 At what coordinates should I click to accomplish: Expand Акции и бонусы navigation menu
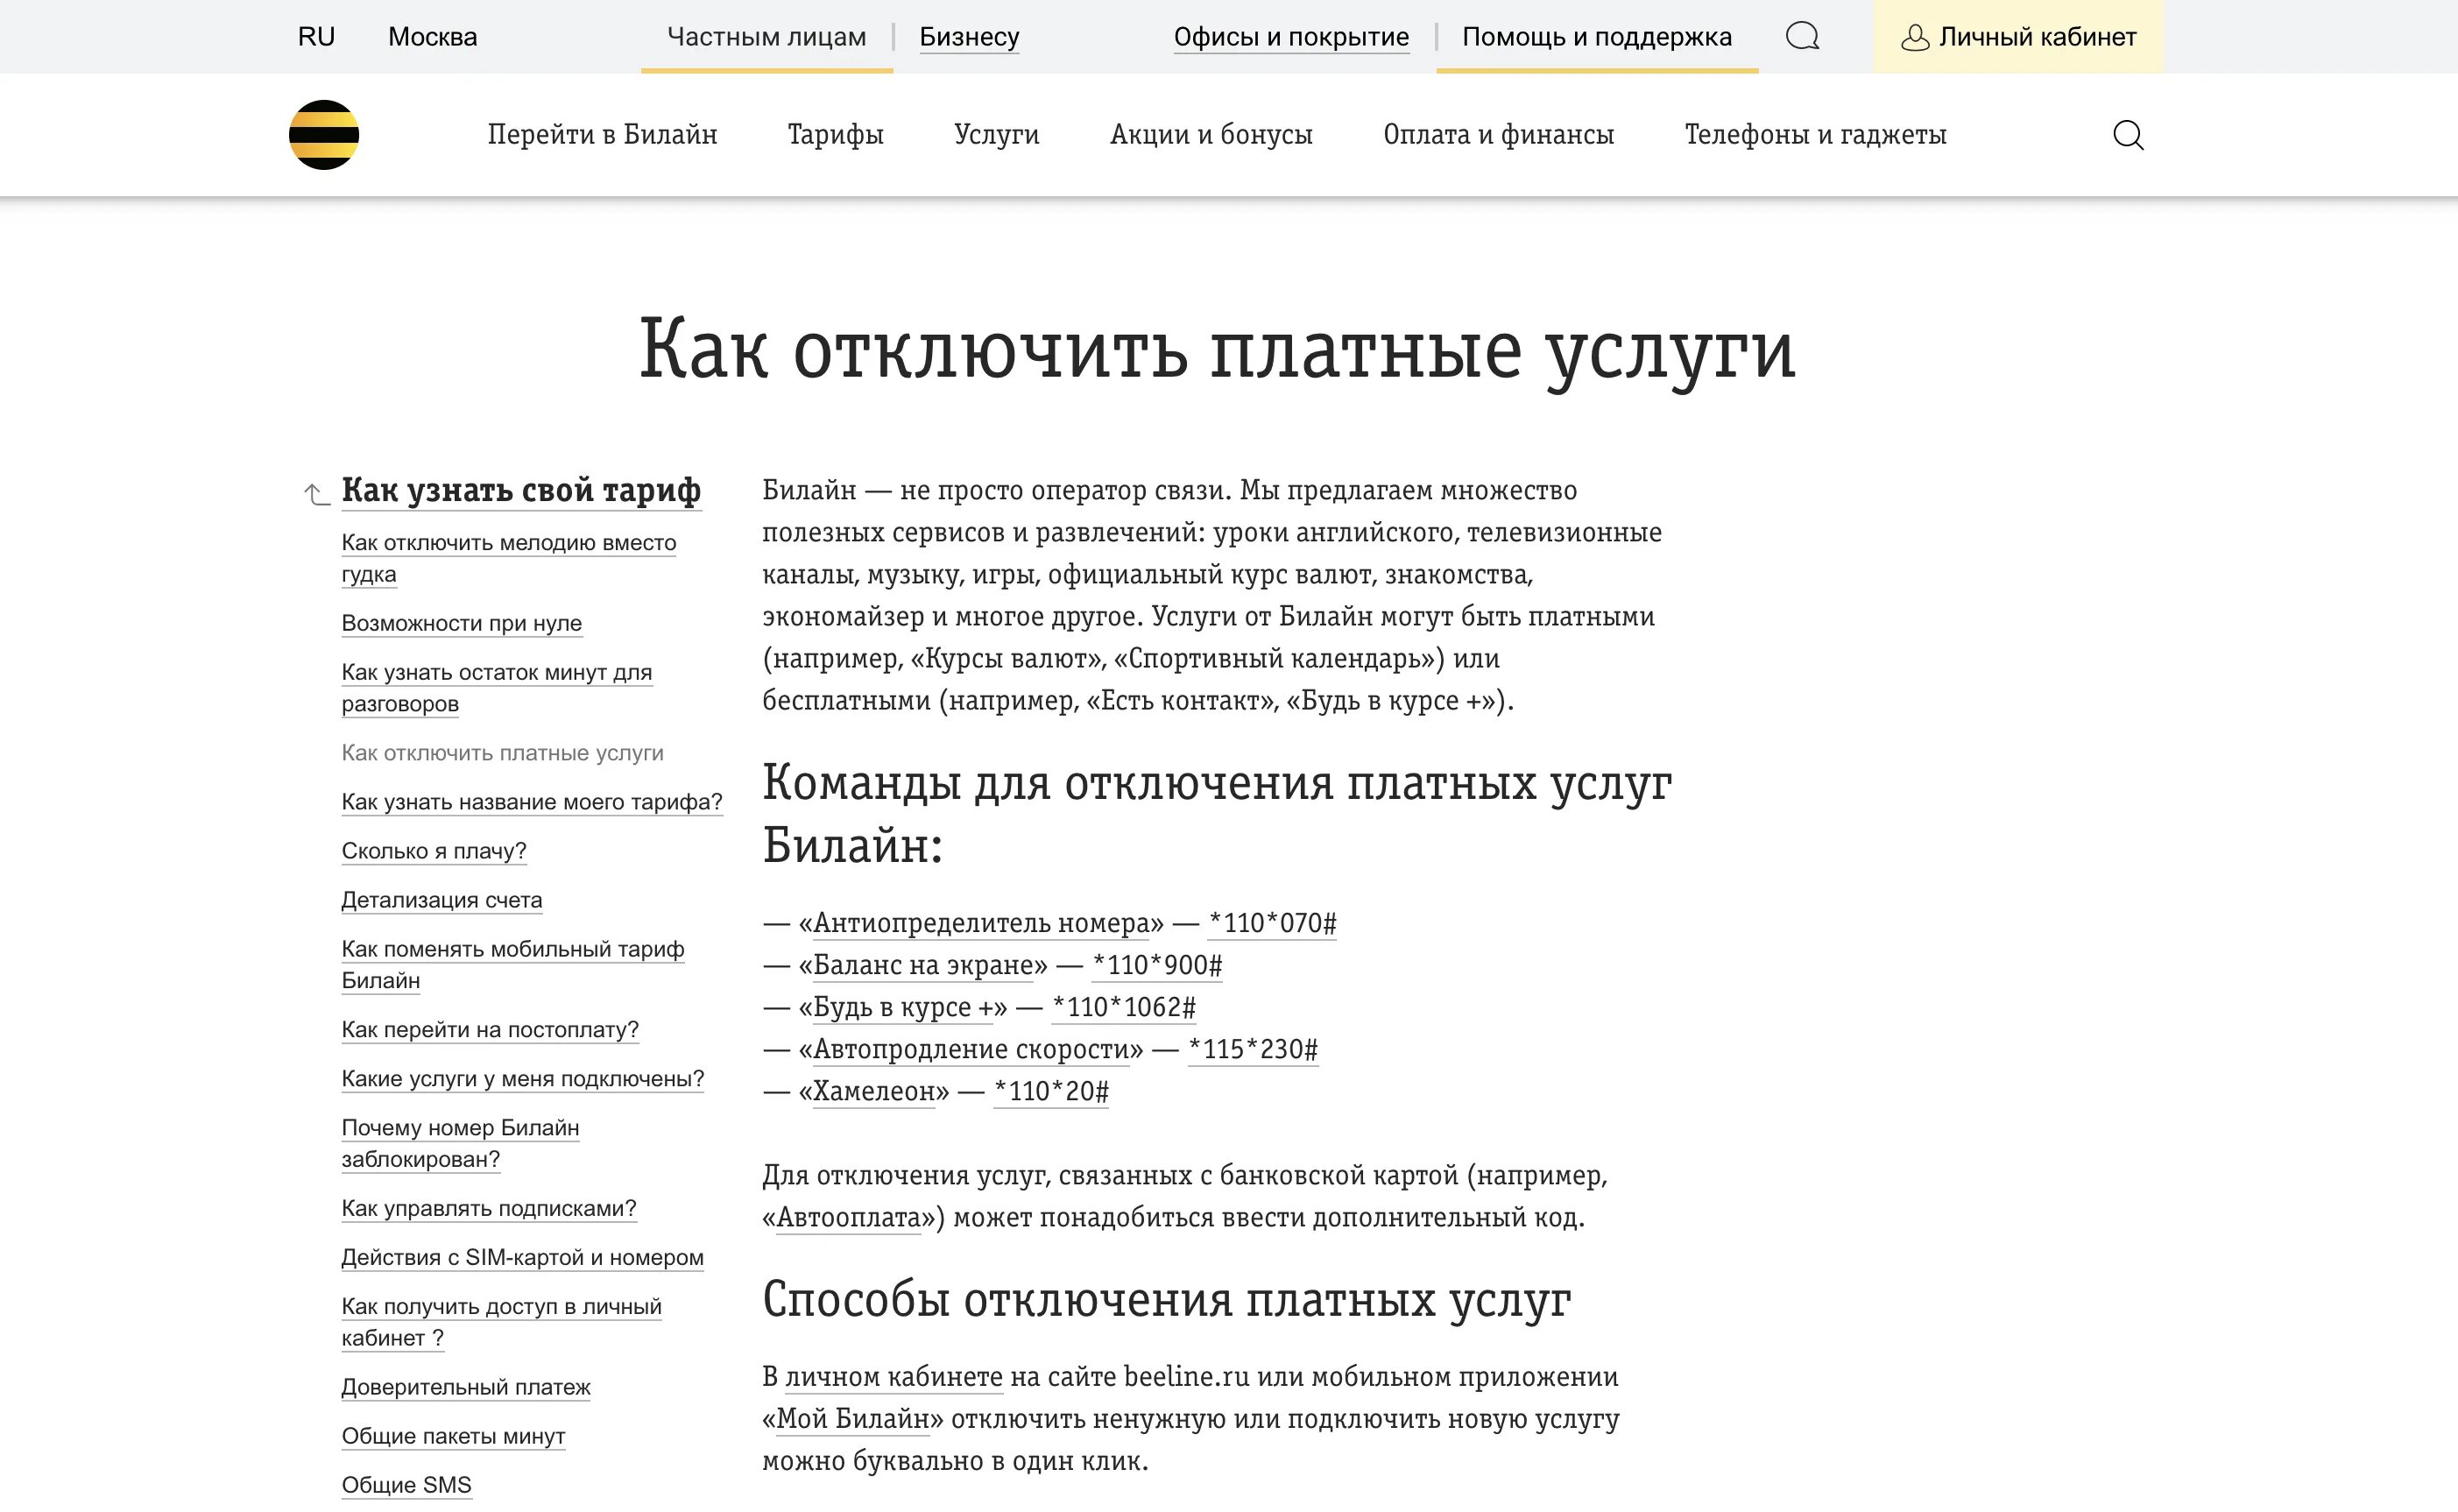(1210, 135)
